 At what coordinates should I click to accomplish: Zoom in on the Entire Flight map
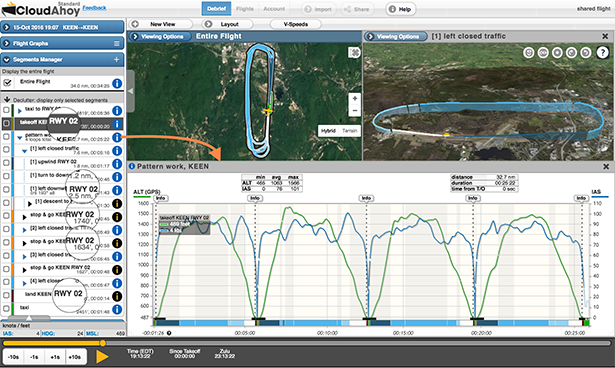[355, 98]
